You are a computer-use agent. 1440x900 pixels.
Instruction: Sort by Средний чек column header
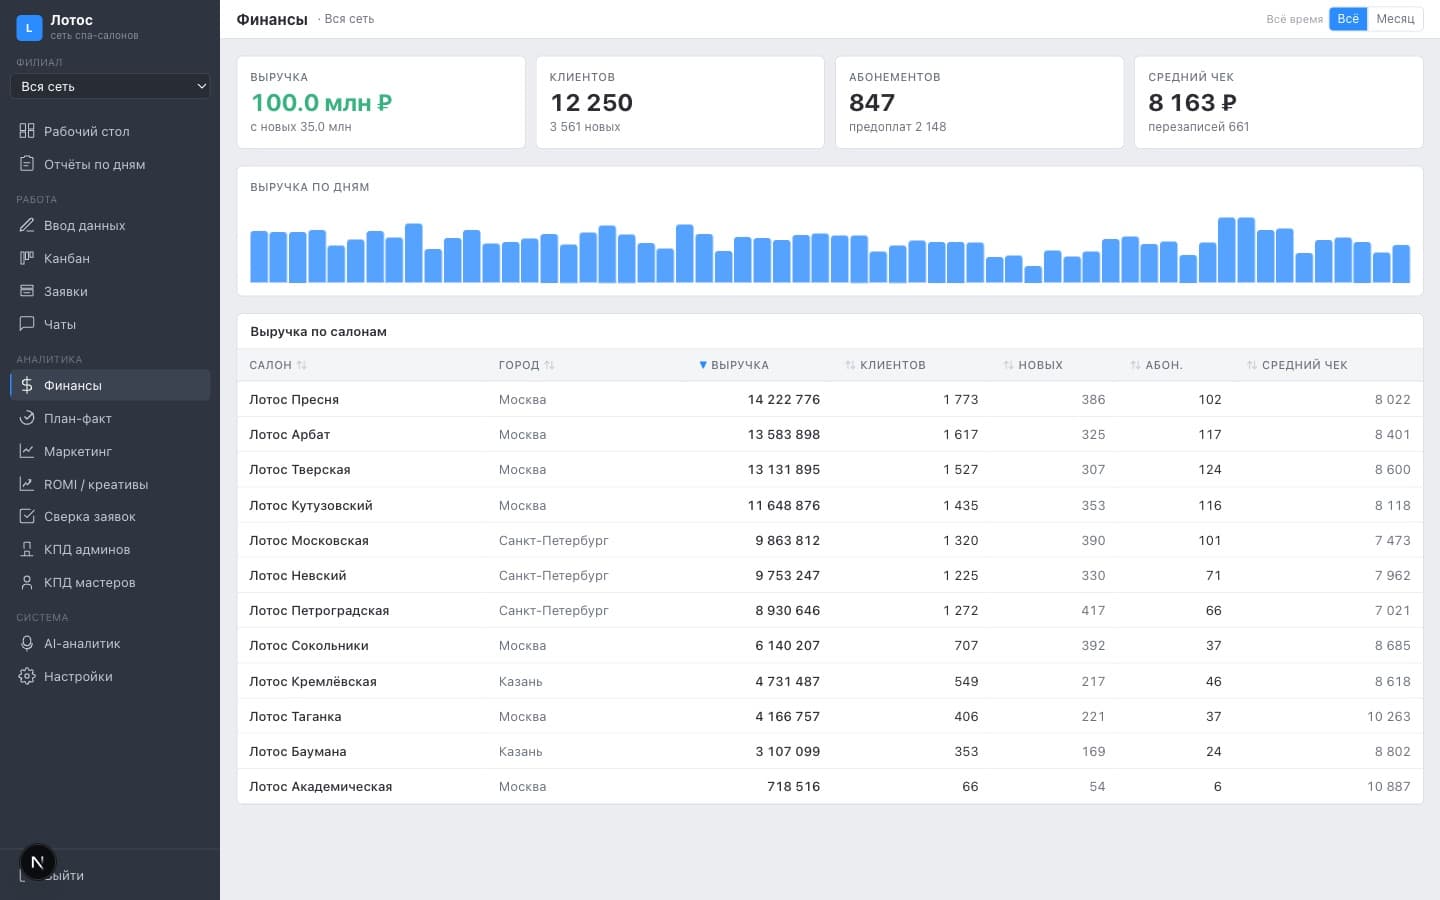click(x=1298, y=365)
